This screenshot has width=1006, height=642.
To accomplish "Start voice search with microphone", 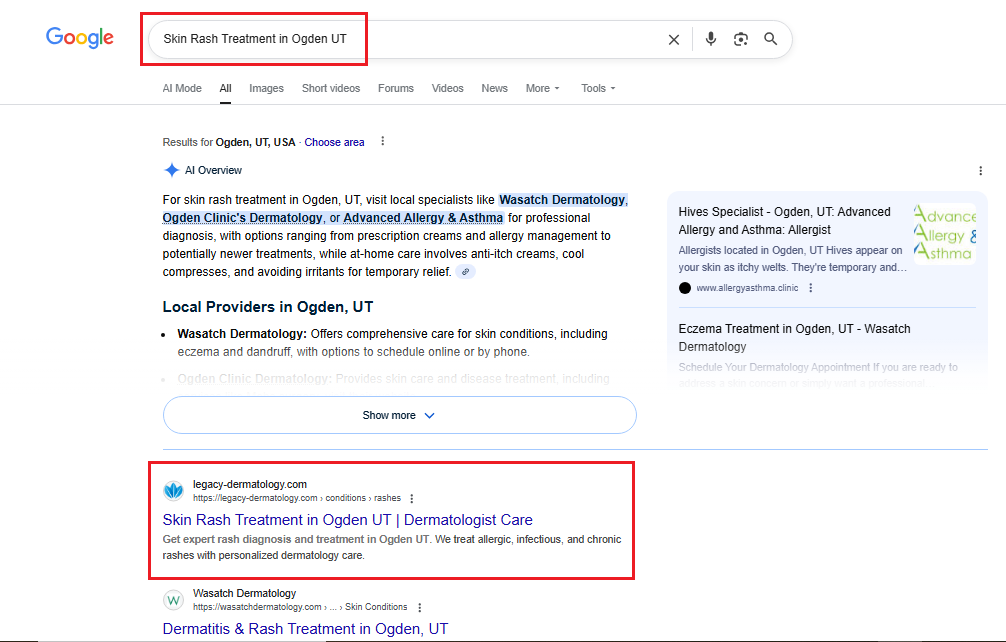I will 710,39.
